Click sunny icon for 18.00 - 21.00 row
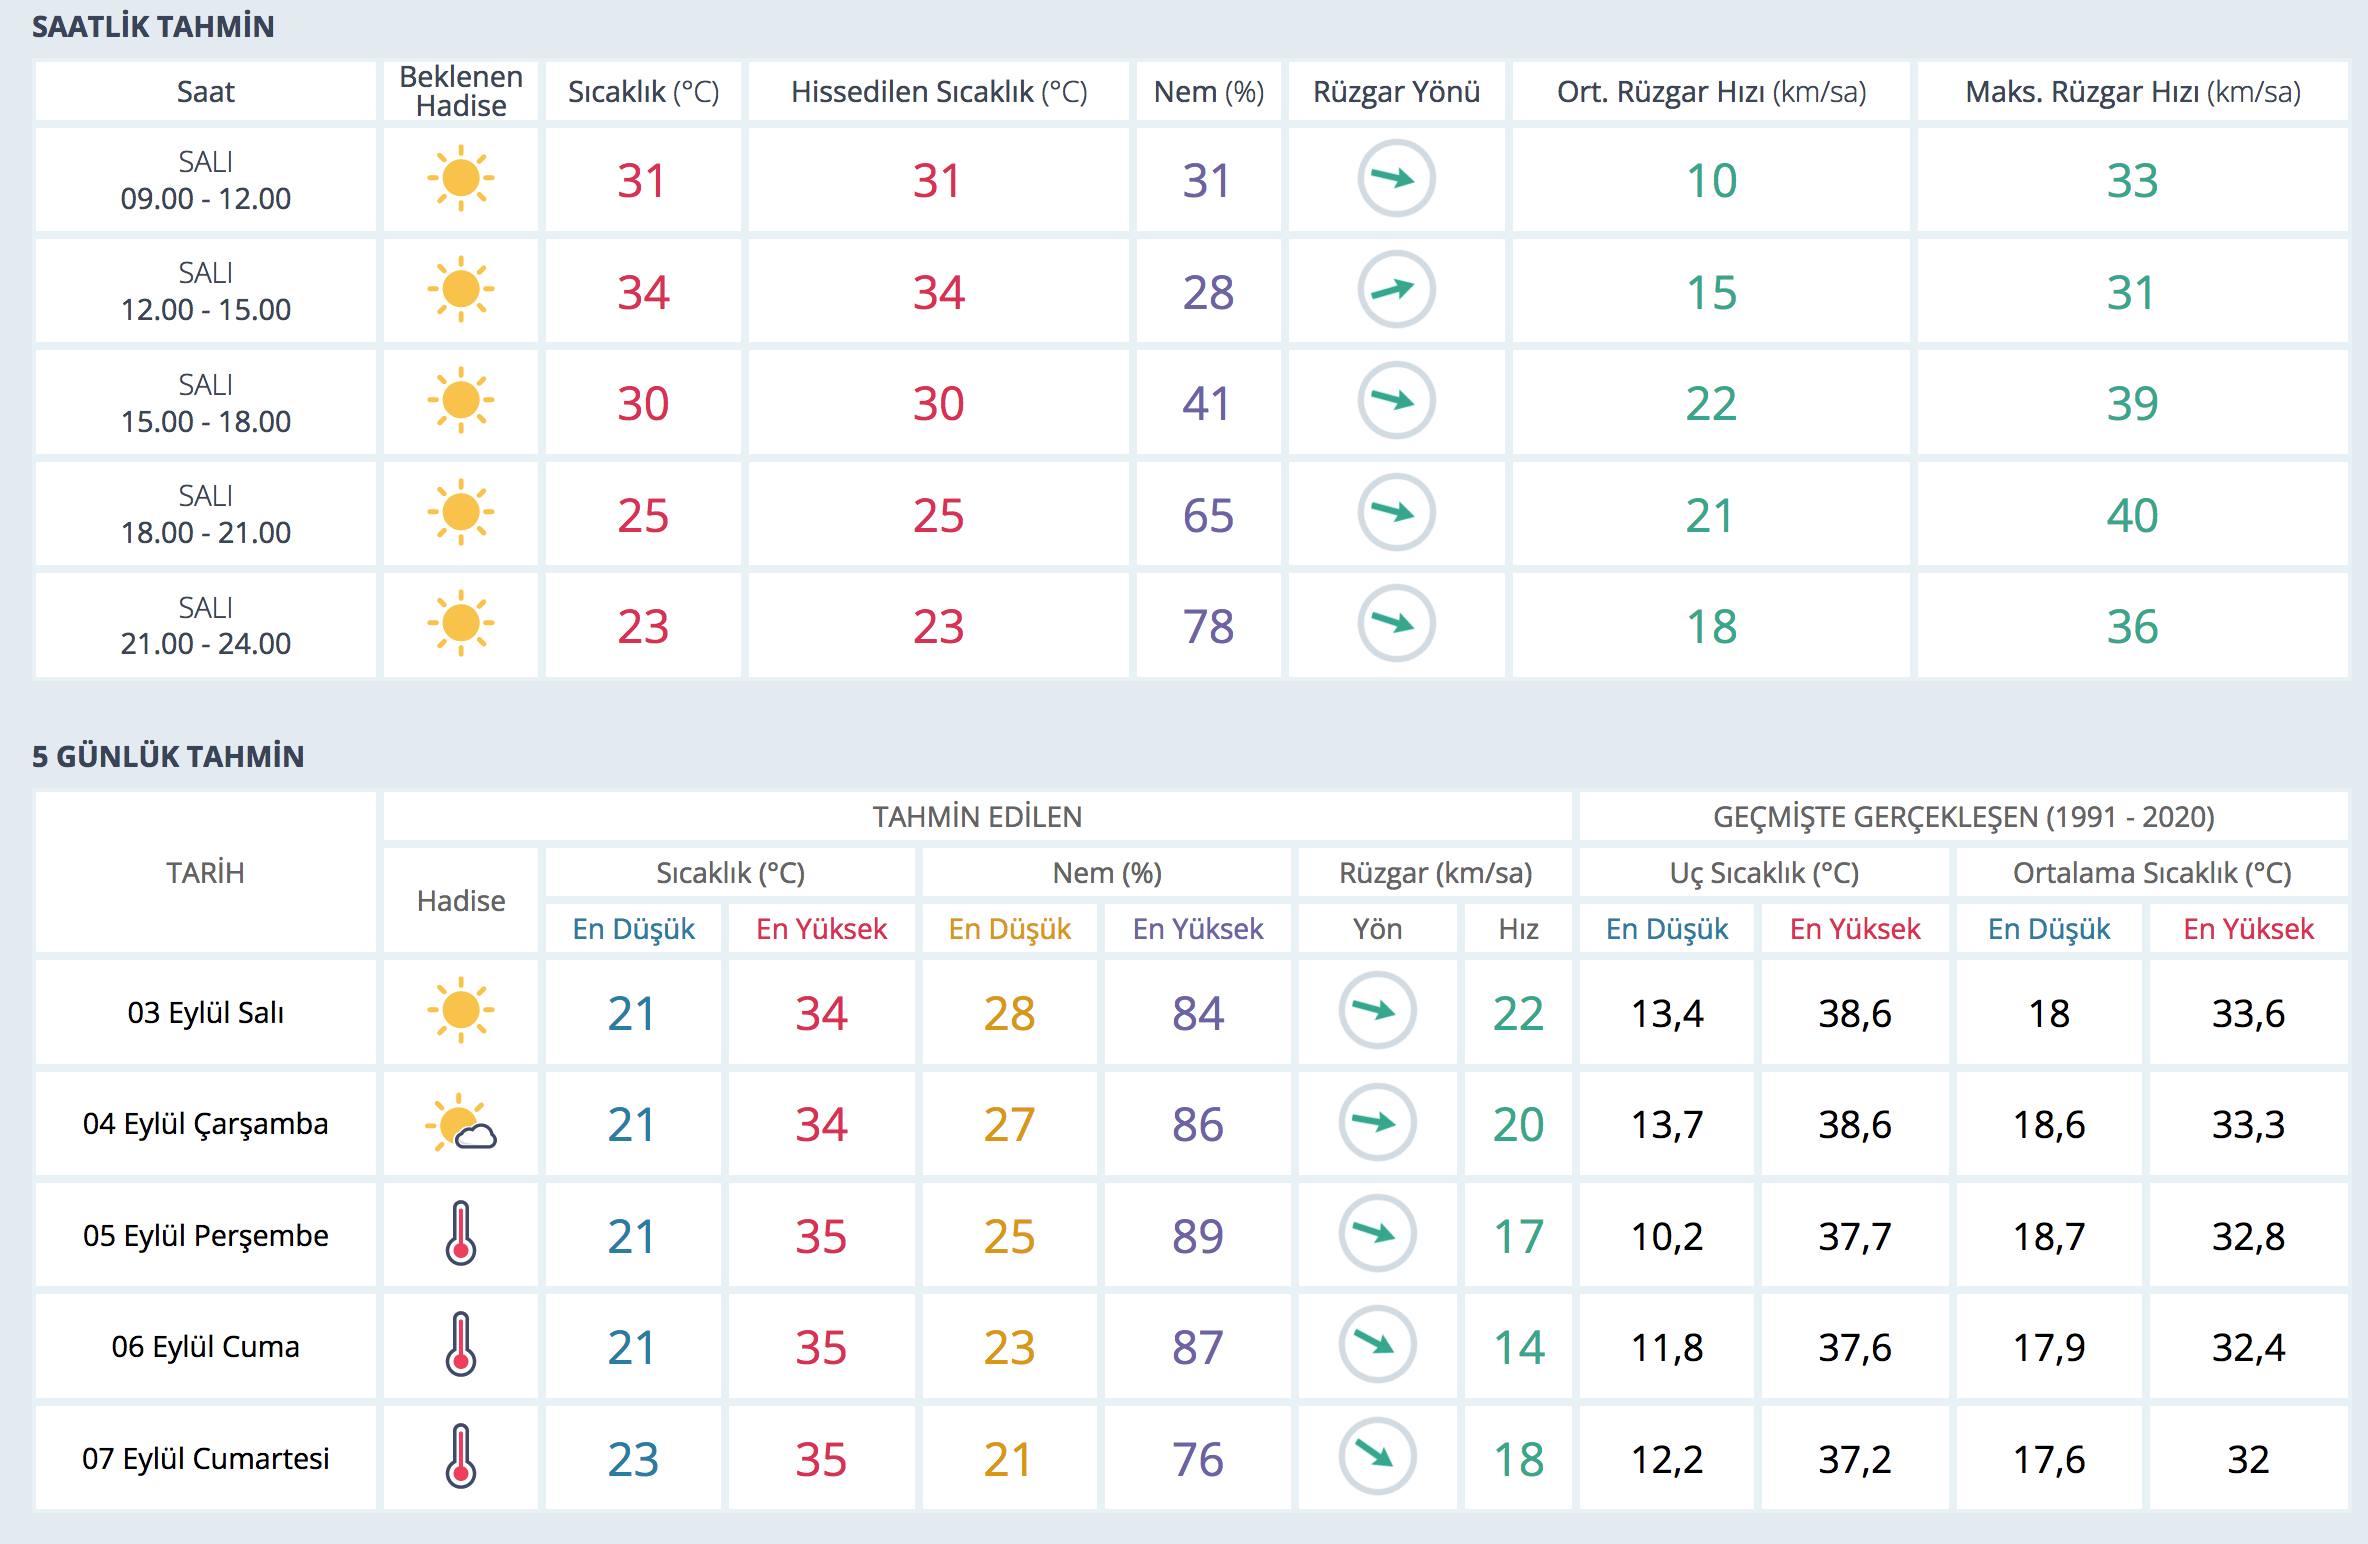The width and height of the screenshot is (2368, 1544). tap(461, 513)
